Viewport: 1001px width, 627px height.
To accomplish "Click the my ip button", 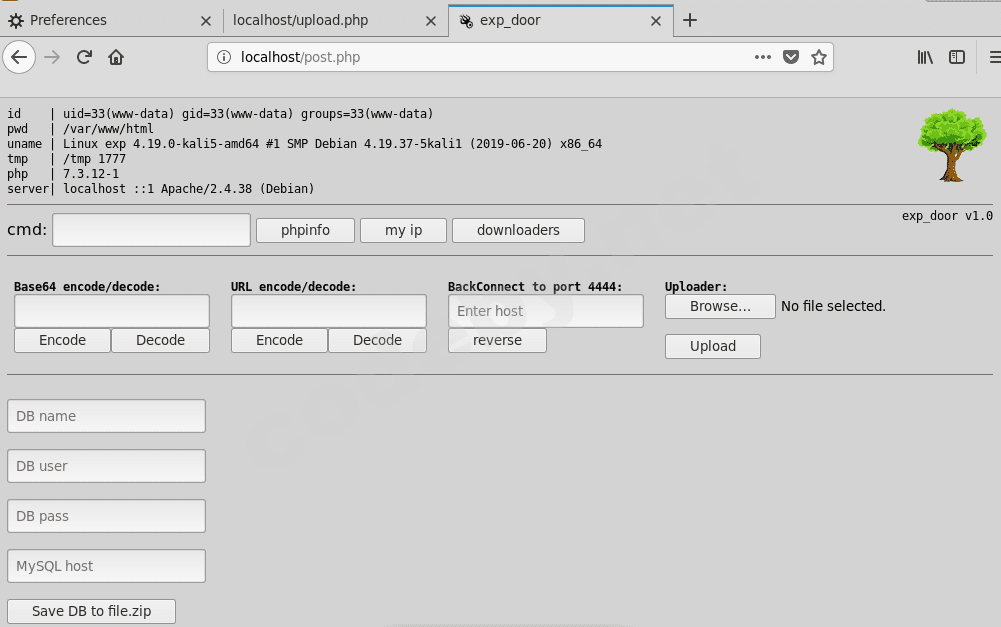I will [x=403, y=230].
